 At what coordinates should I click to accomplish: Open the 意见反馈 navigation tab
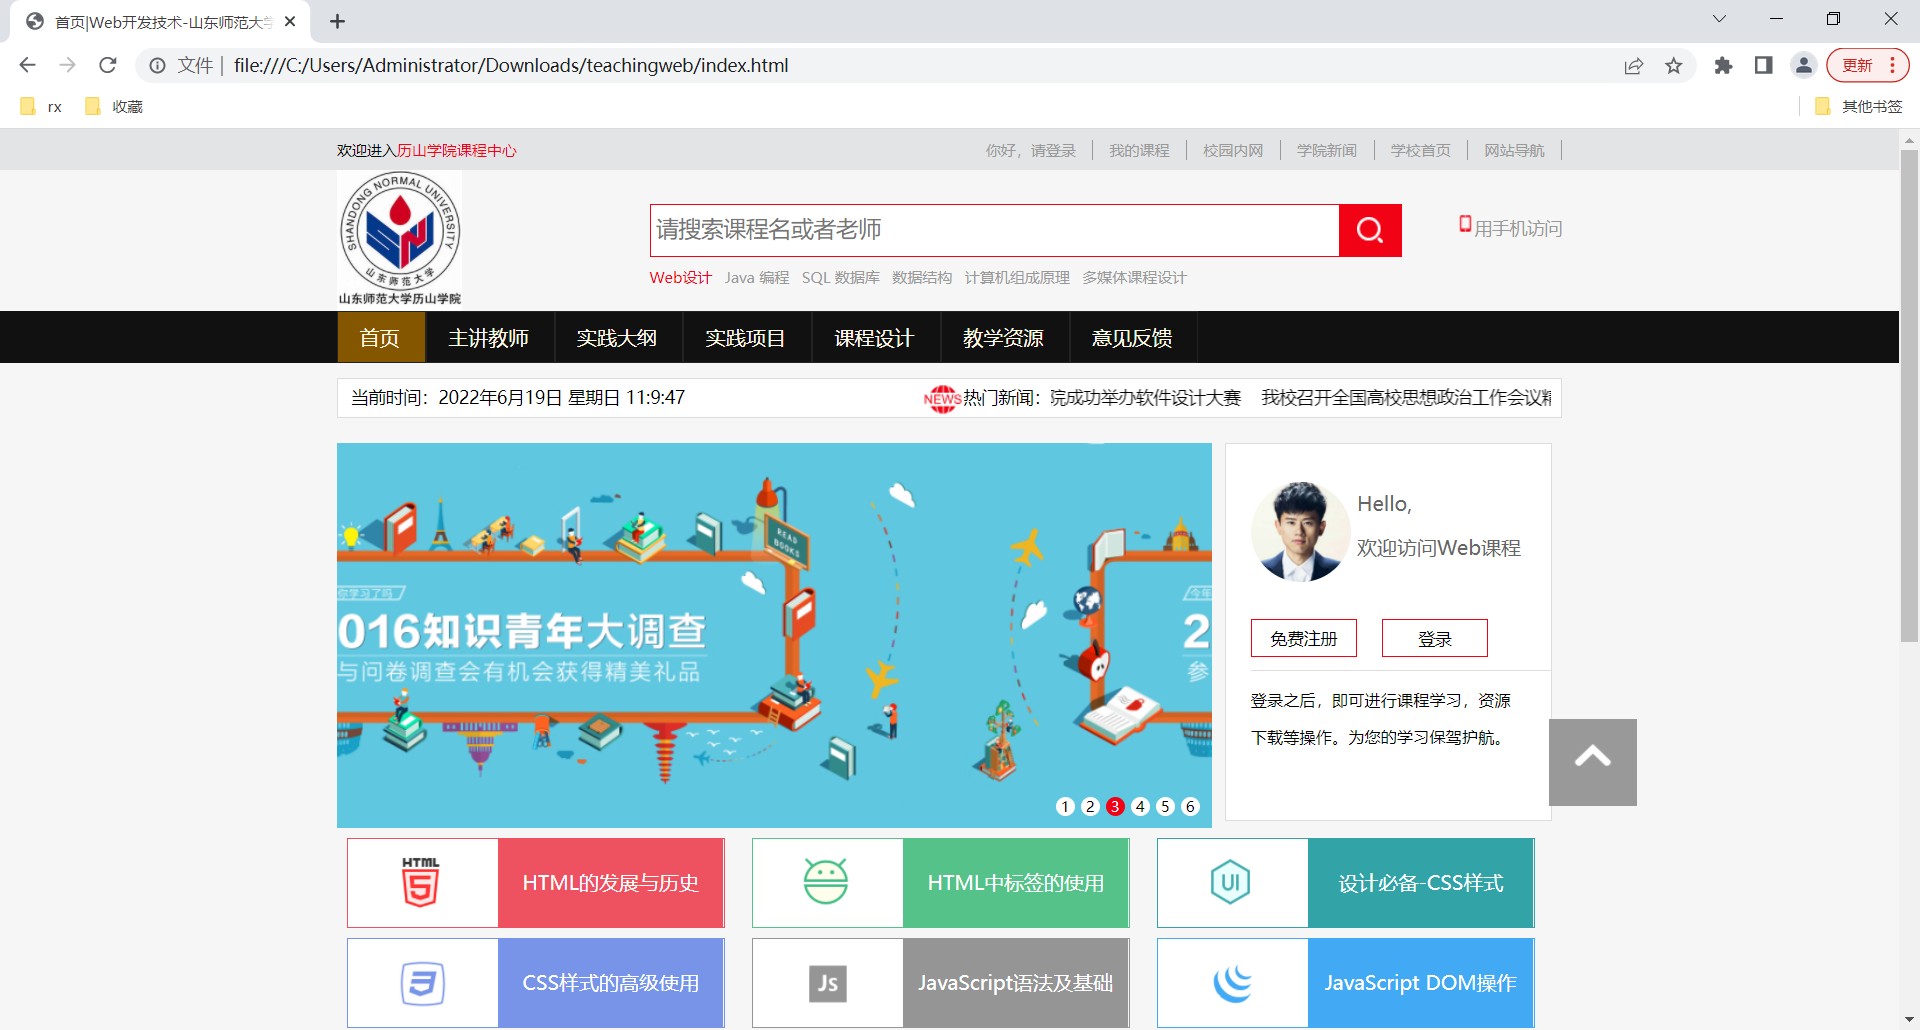click(1132, 338)
